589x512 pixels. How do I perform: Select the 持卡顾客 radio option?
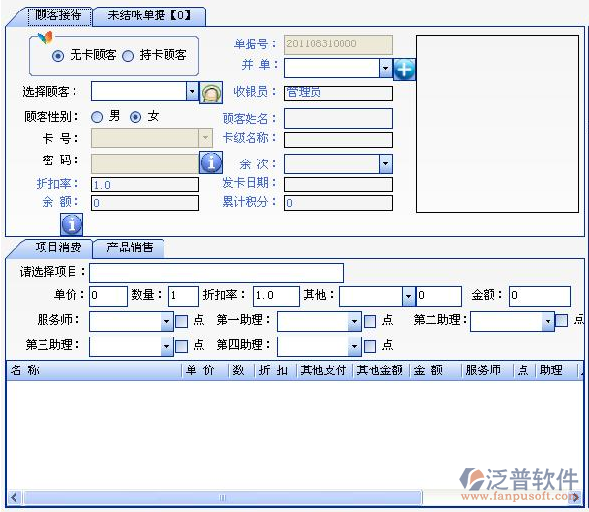tap(128, 56)
